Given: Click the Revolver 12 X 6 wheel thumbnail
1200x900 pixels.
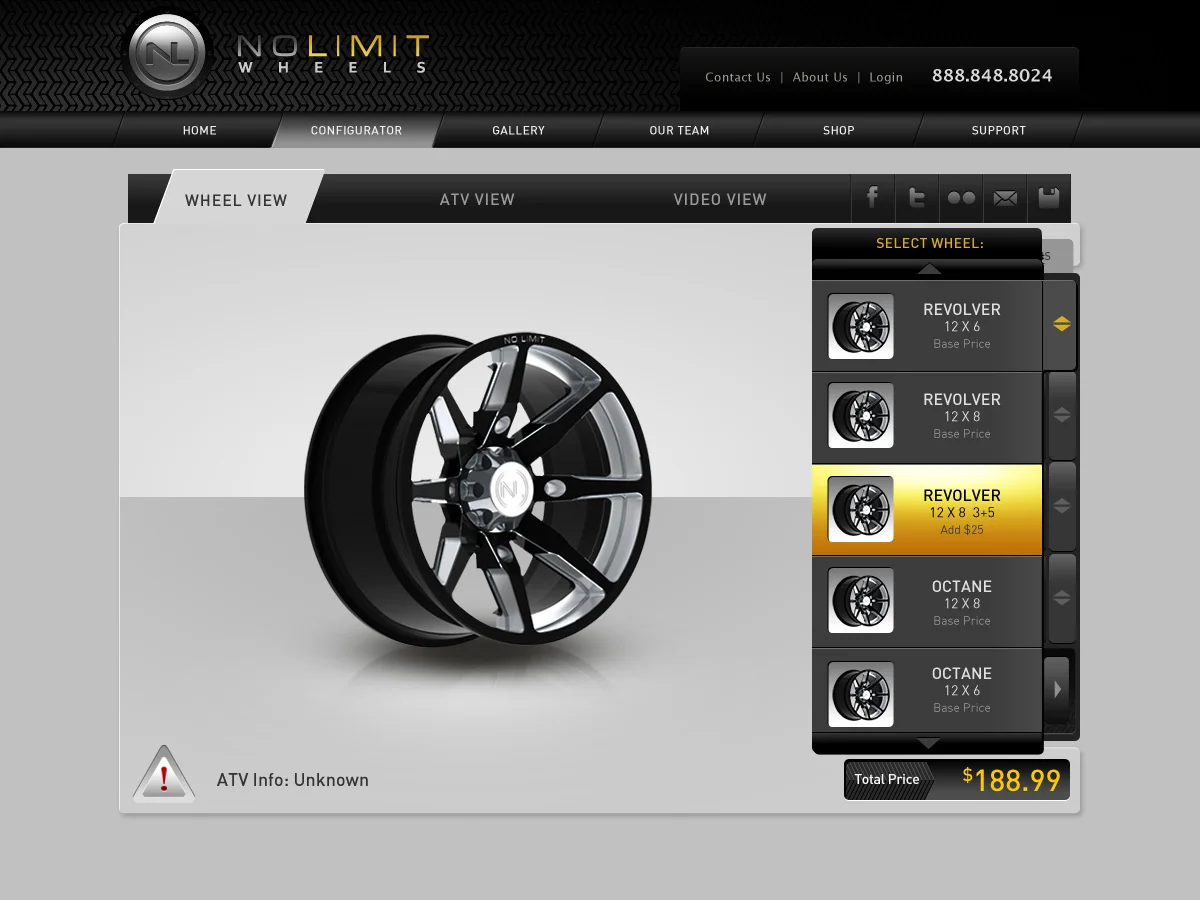Looking at the screenshot, I should coord(861,326).
